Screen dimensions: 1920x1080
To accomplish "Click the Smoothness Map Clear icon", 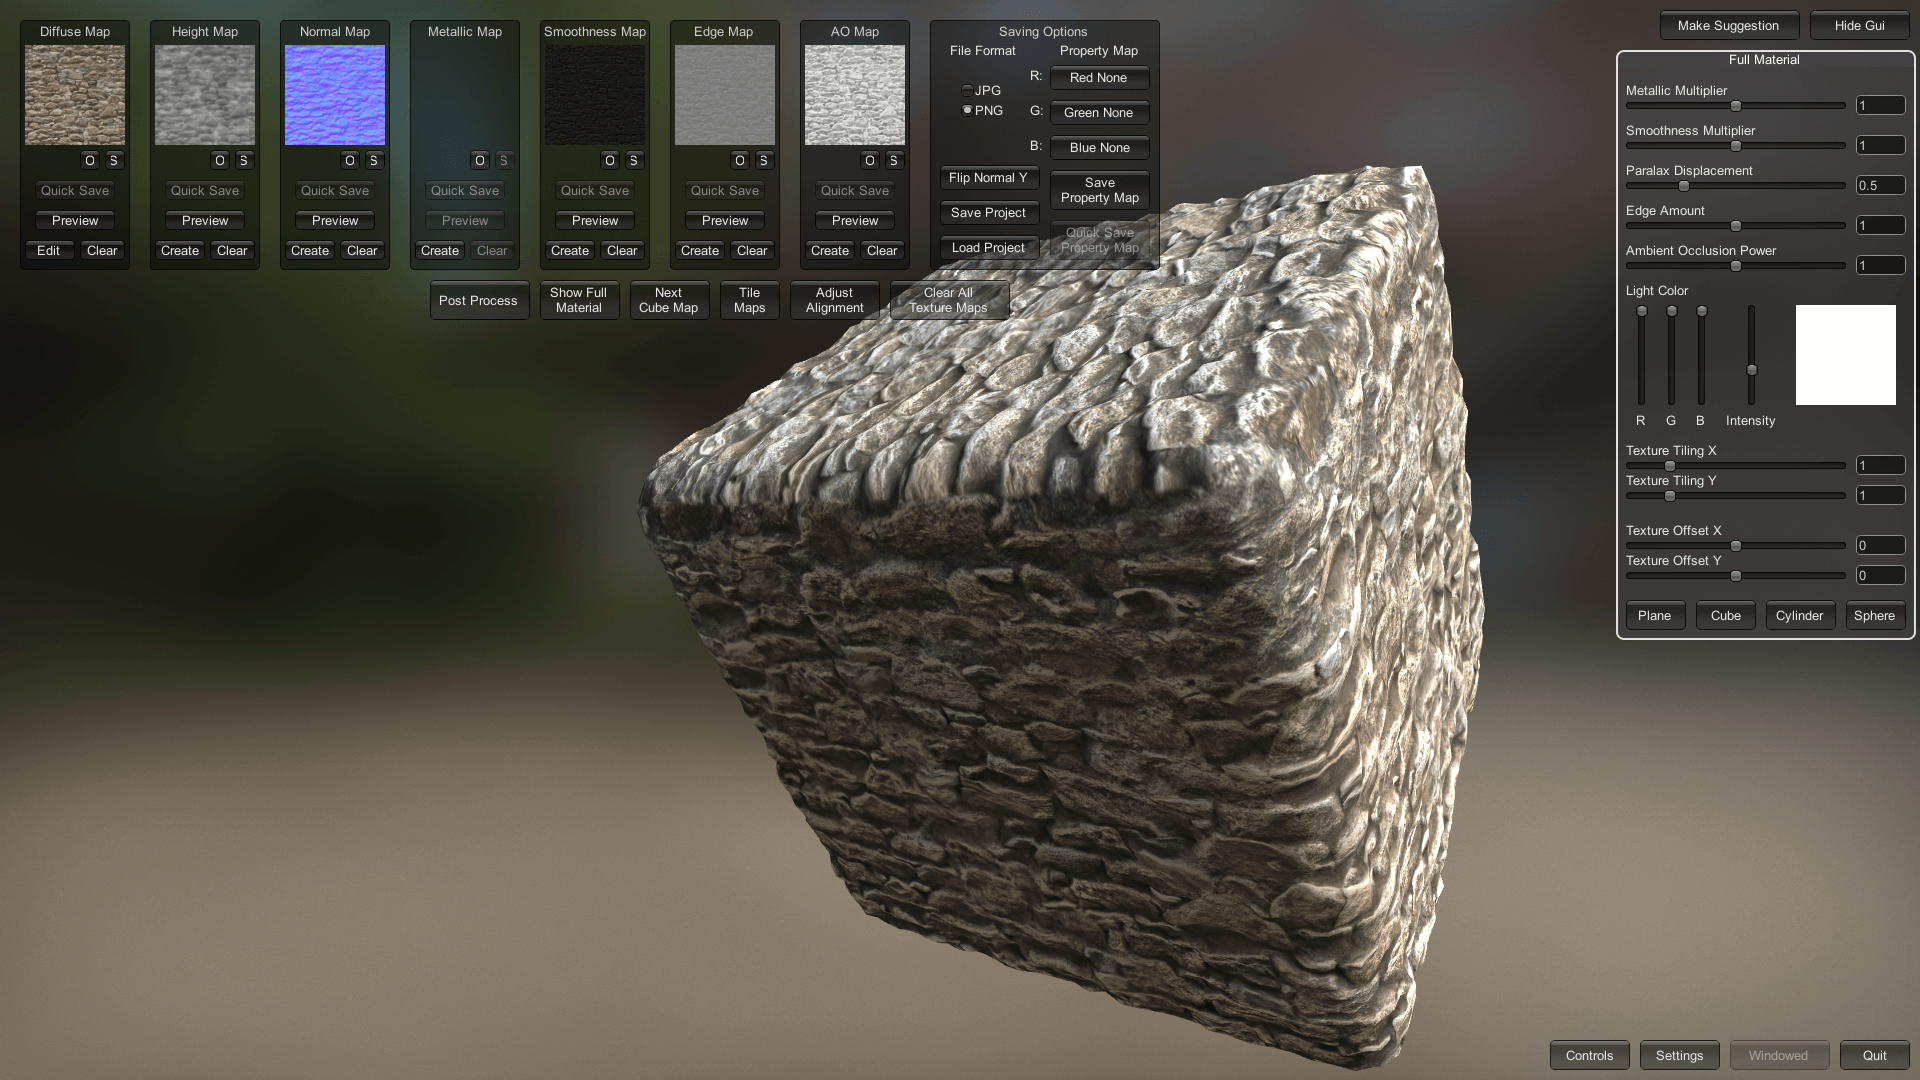I will [x=621, y=249].
